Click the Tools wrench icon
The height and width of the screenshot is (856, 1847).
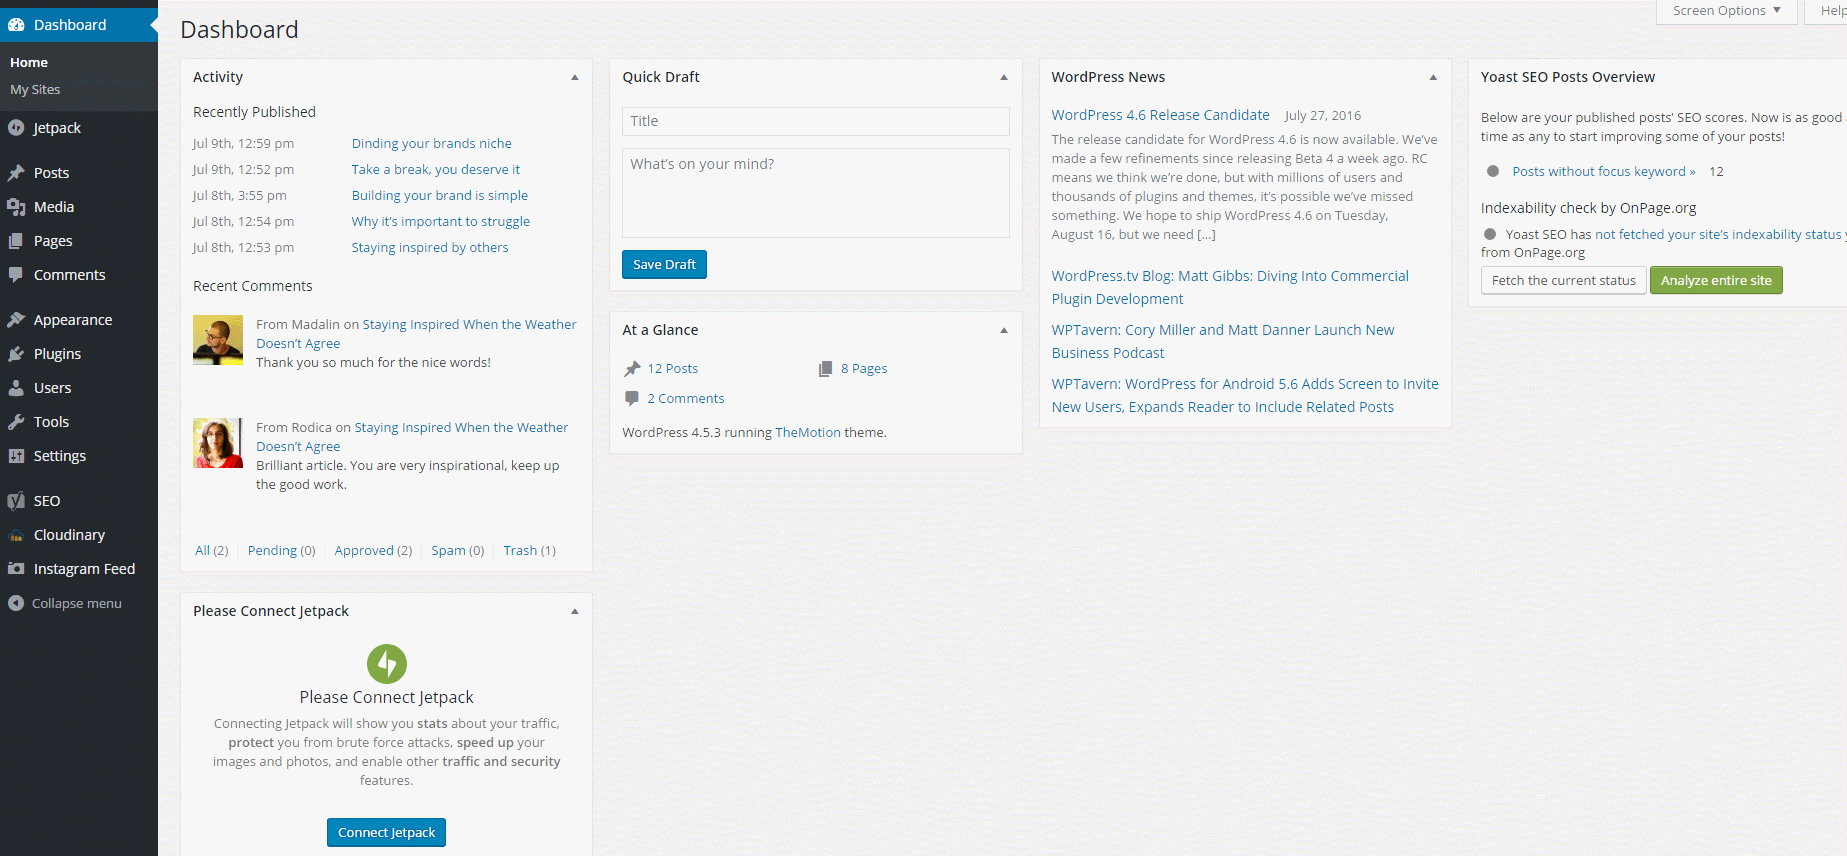point(16,422)
